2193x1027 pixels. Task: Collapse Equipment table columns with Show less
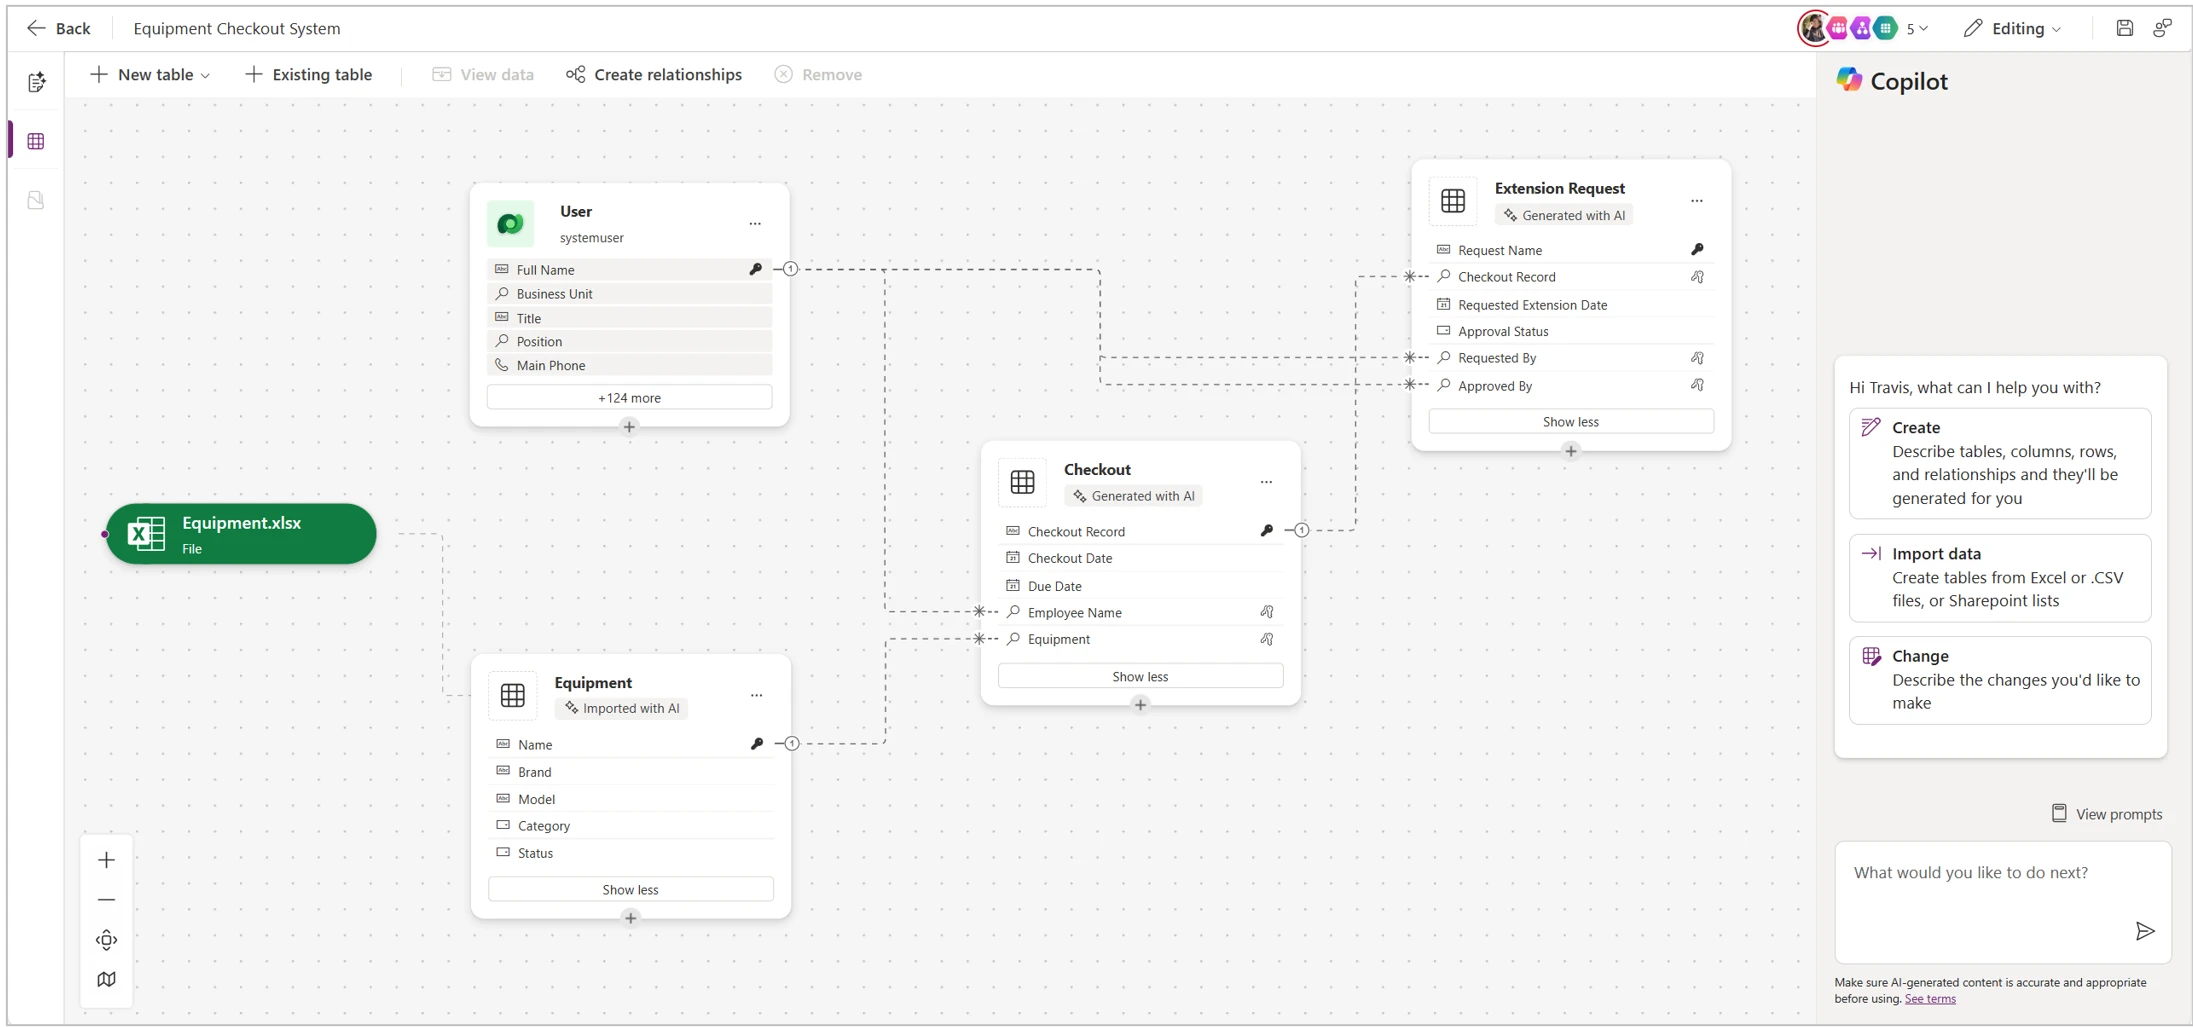tap(630, 890)
